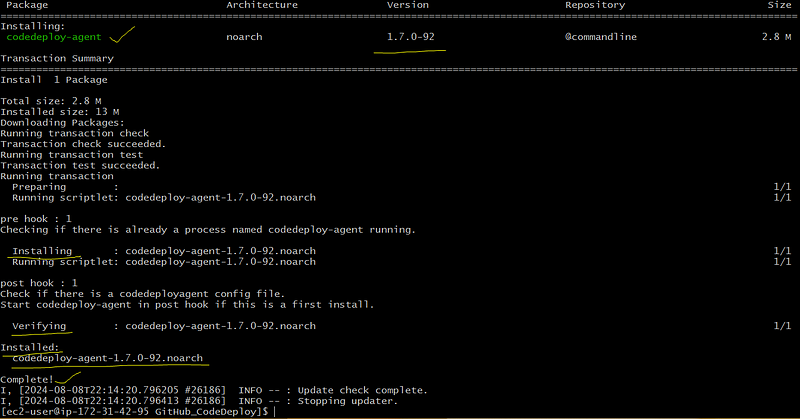Click the 'Complete!' line
Screen dimensions: 800x419
click(x=27, y=380)
